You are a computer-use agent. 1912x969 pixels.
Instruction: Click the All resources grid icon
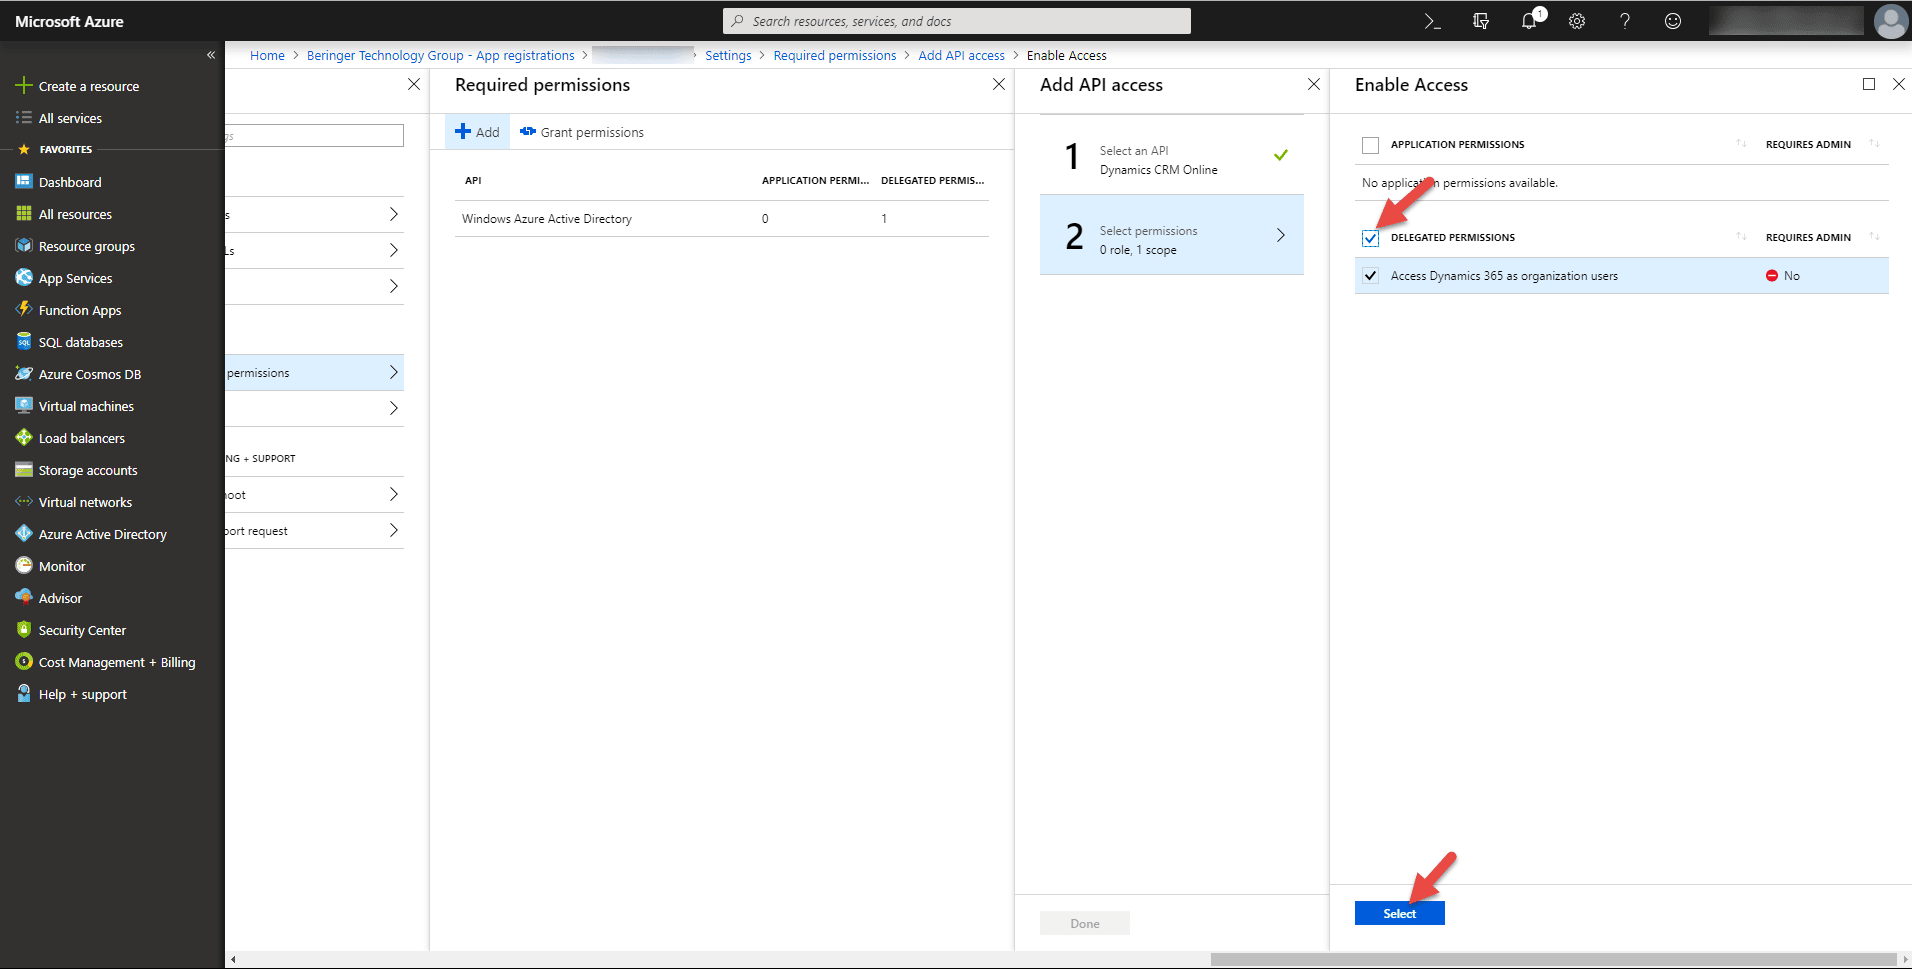(24, 214)
